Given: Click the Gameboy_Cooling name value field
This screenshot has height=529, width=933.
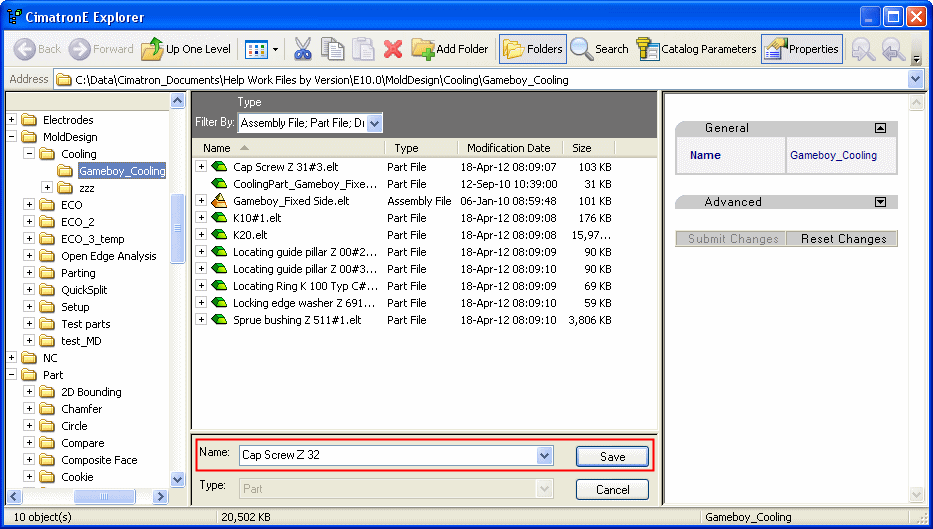Looking at the screenshot, I should click(841, 155).
